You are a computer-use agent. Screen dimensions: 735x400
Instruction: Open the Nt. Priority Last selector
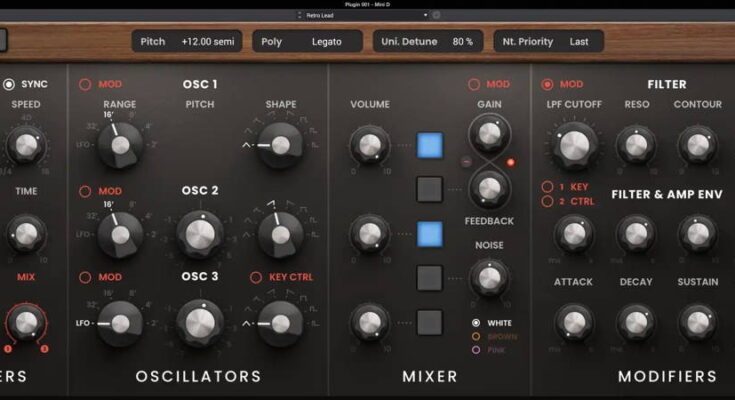point(548,42)
